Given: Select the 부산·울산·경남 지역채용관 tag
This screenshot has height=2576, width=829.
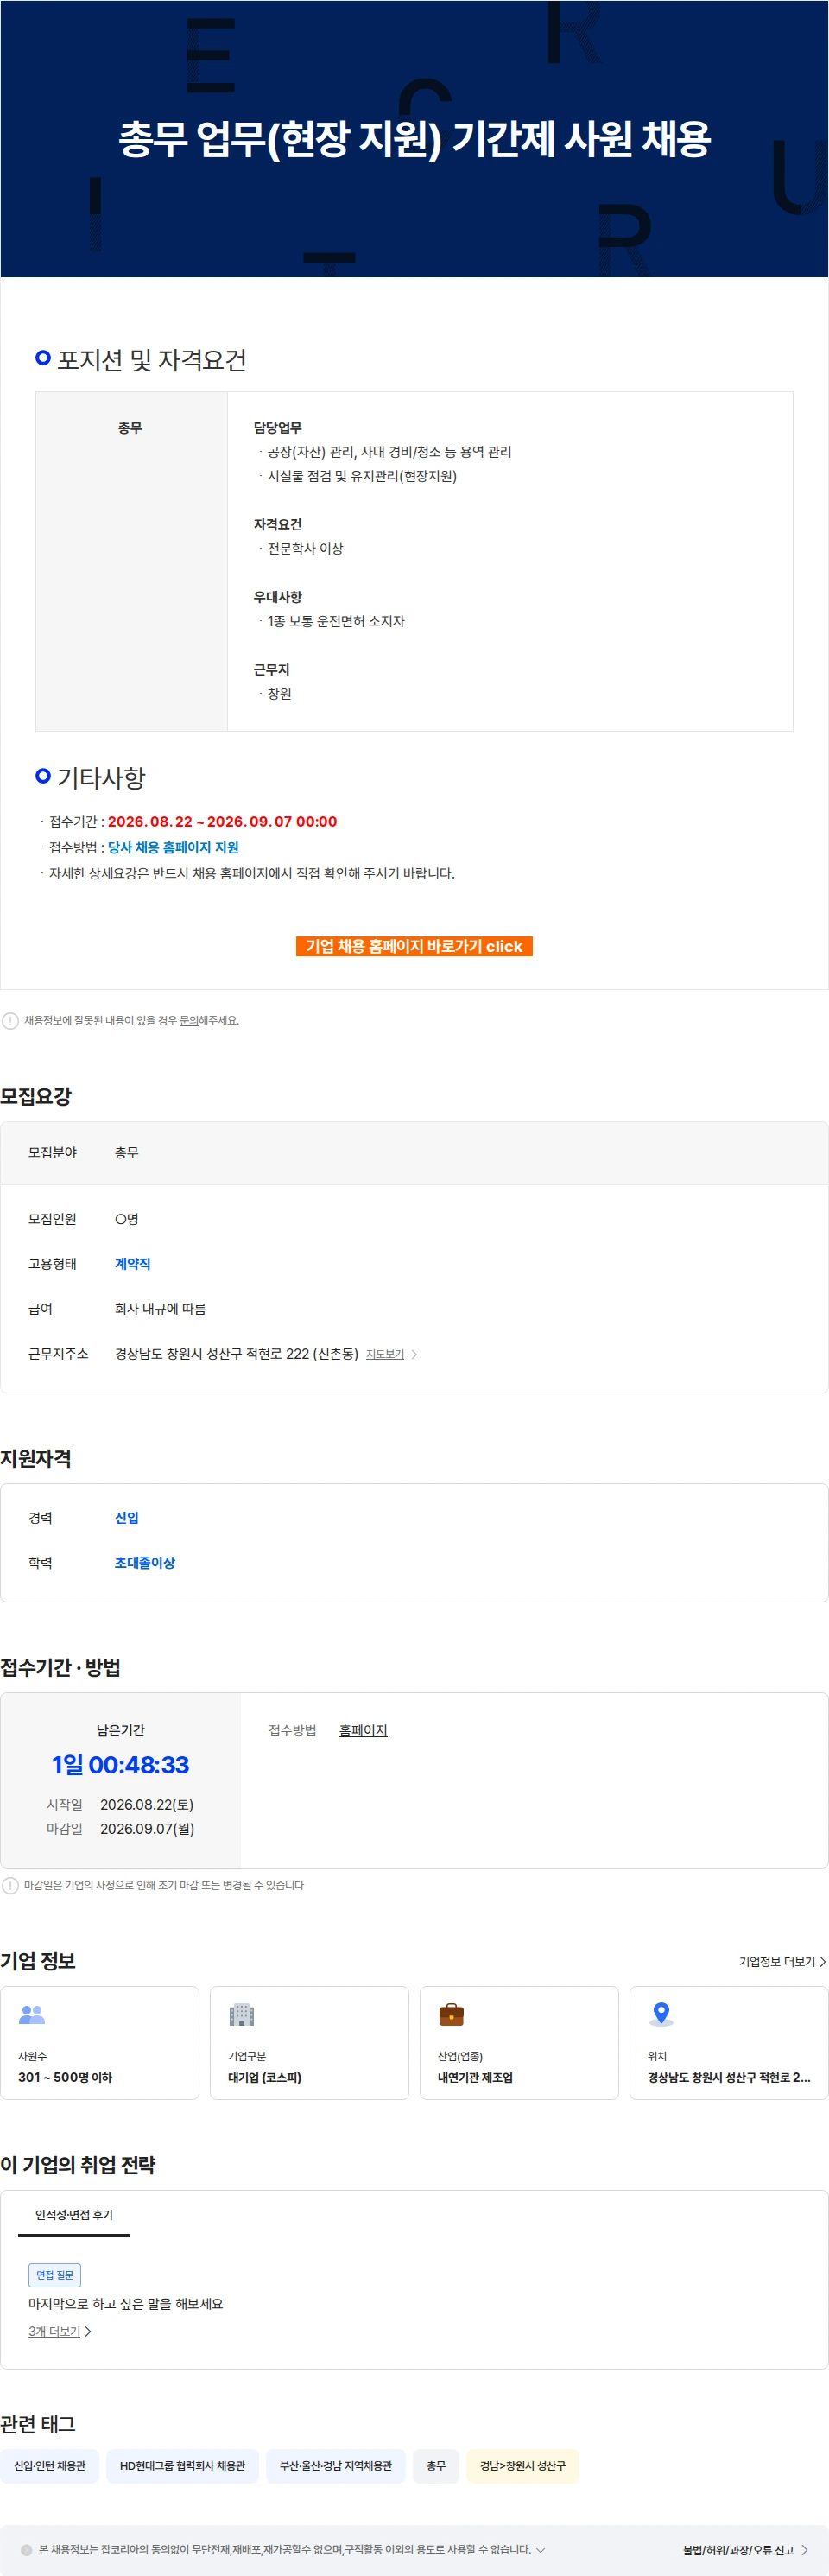Looking at the screenshot, I should [336, 2466].
